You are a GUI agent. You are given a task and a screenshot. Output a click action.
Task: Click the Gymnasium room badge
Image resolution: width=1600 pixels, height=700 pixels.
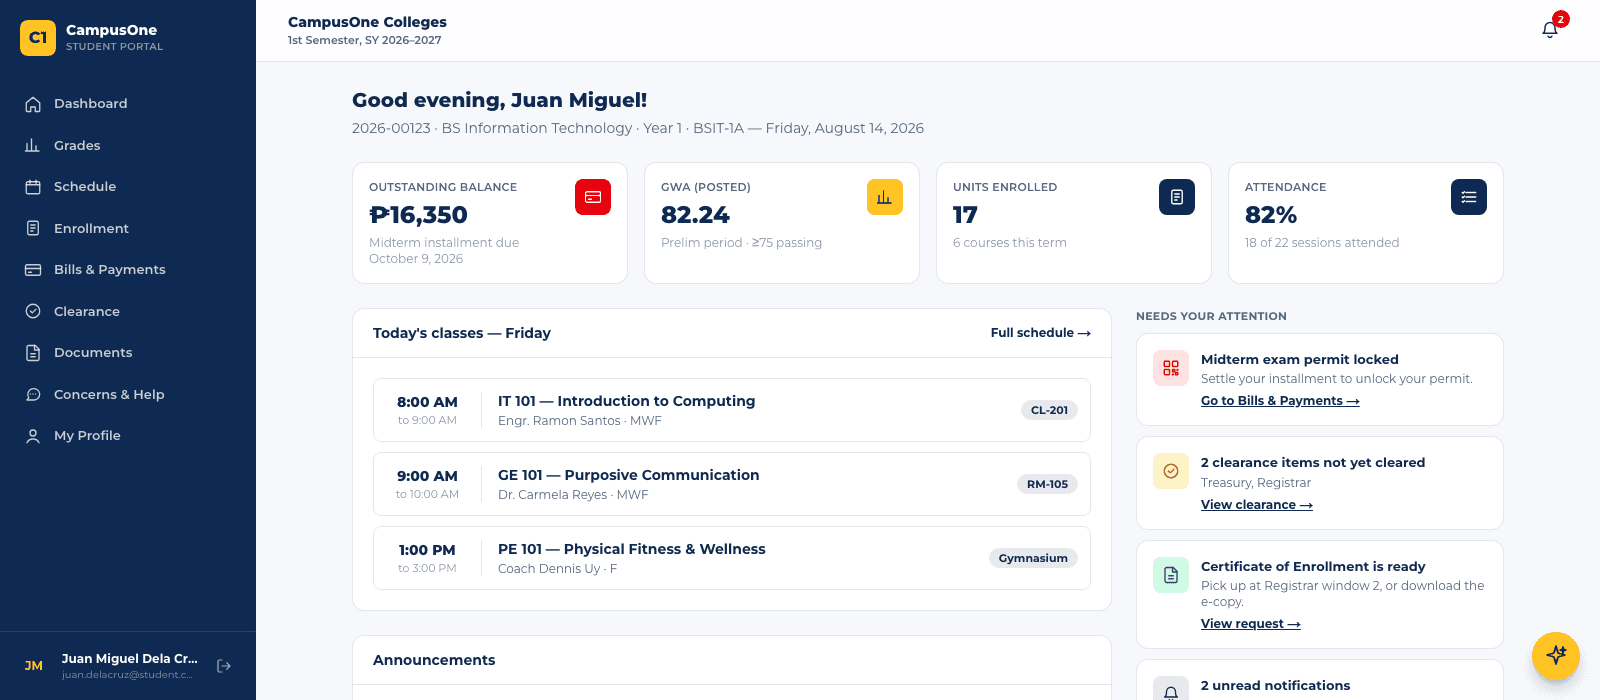[1033, 558]
